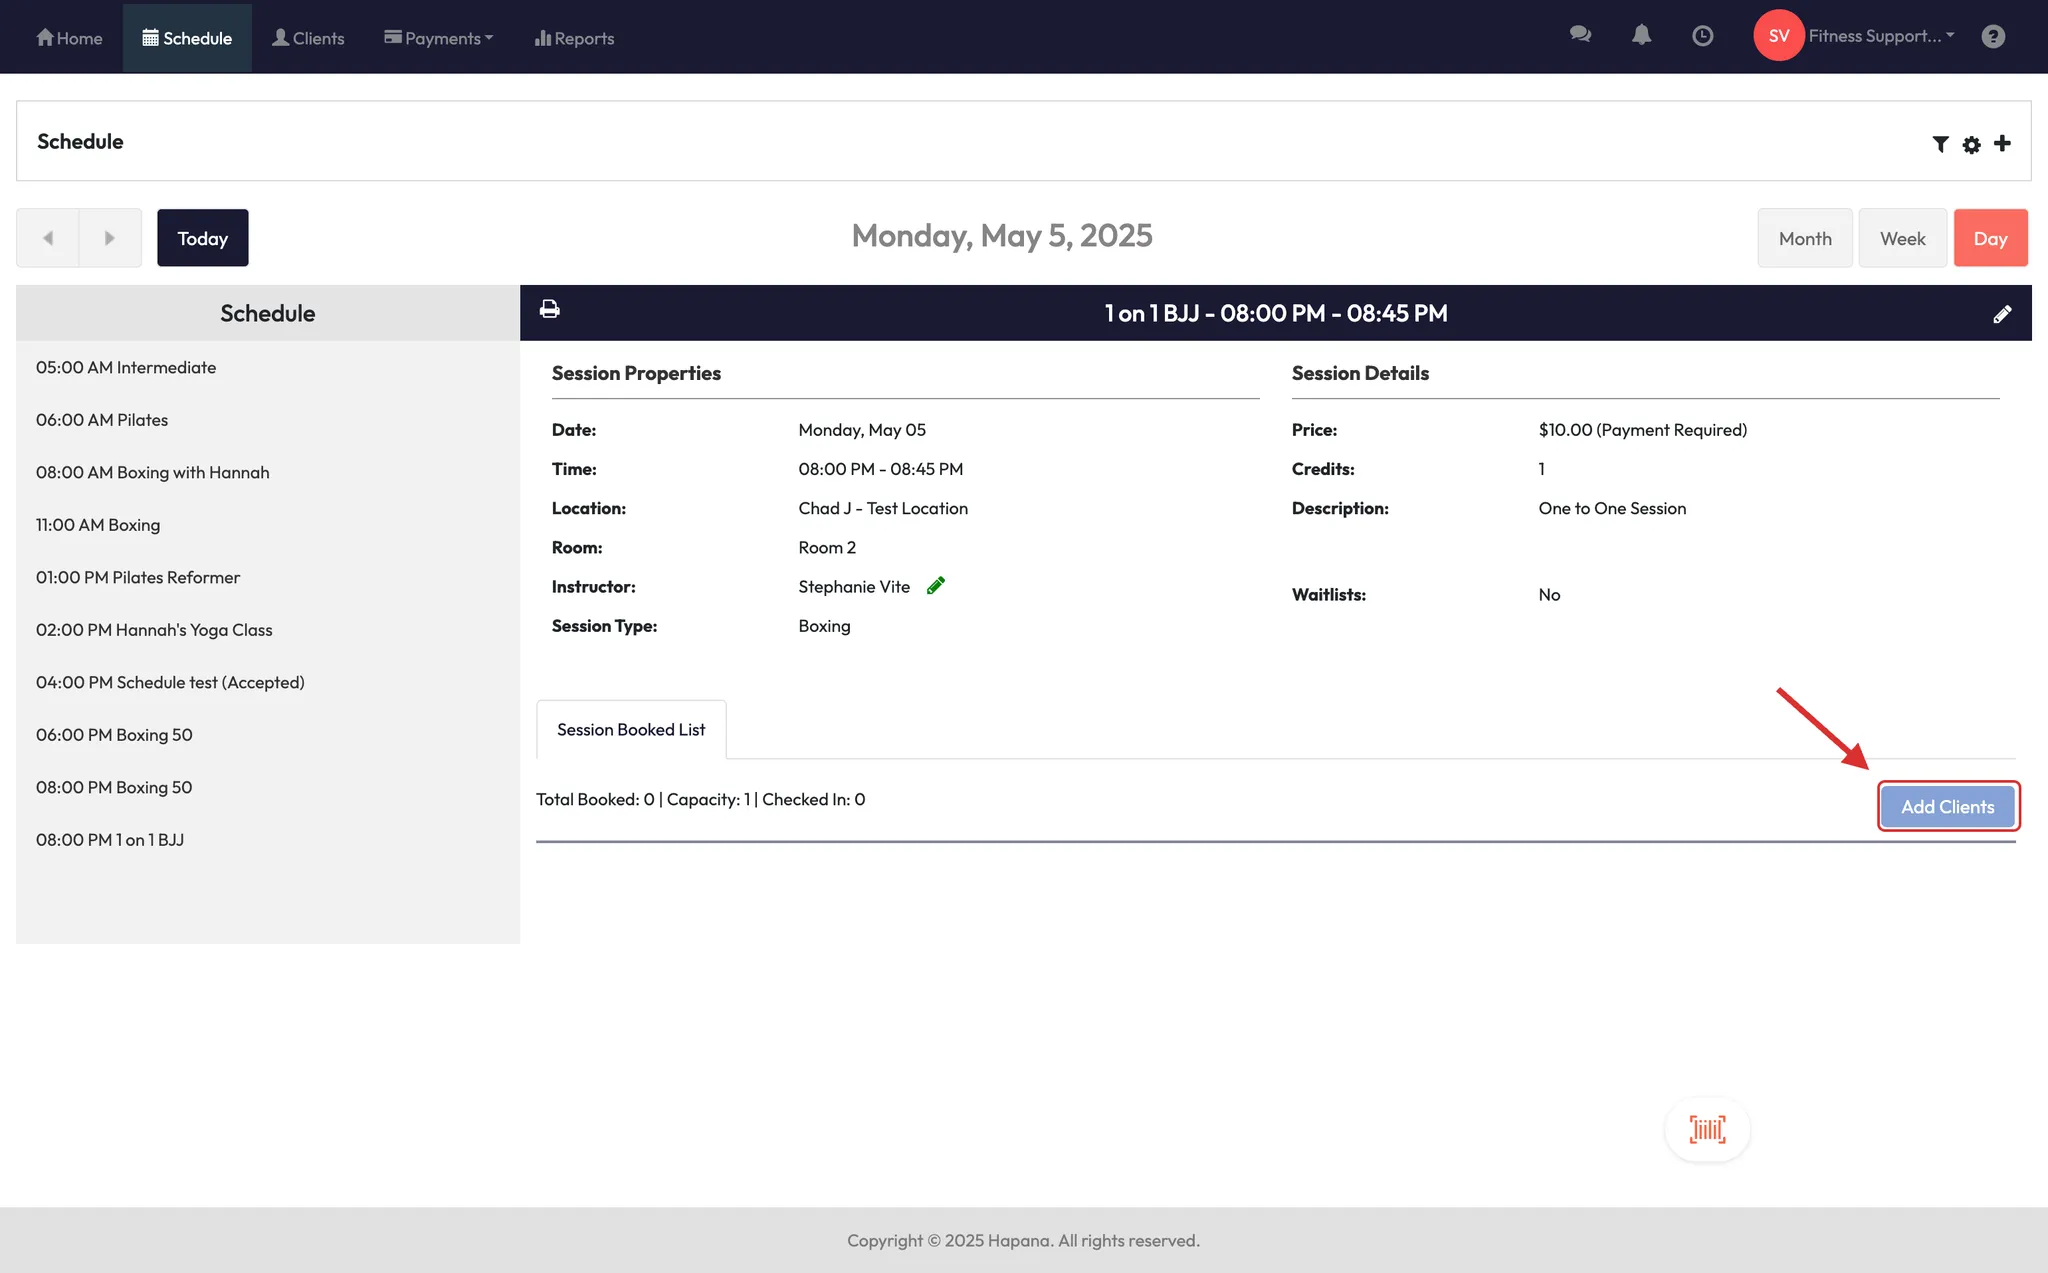Click the Add Clients button
2048x1273 pixels.
click(x=1947, y=807)
